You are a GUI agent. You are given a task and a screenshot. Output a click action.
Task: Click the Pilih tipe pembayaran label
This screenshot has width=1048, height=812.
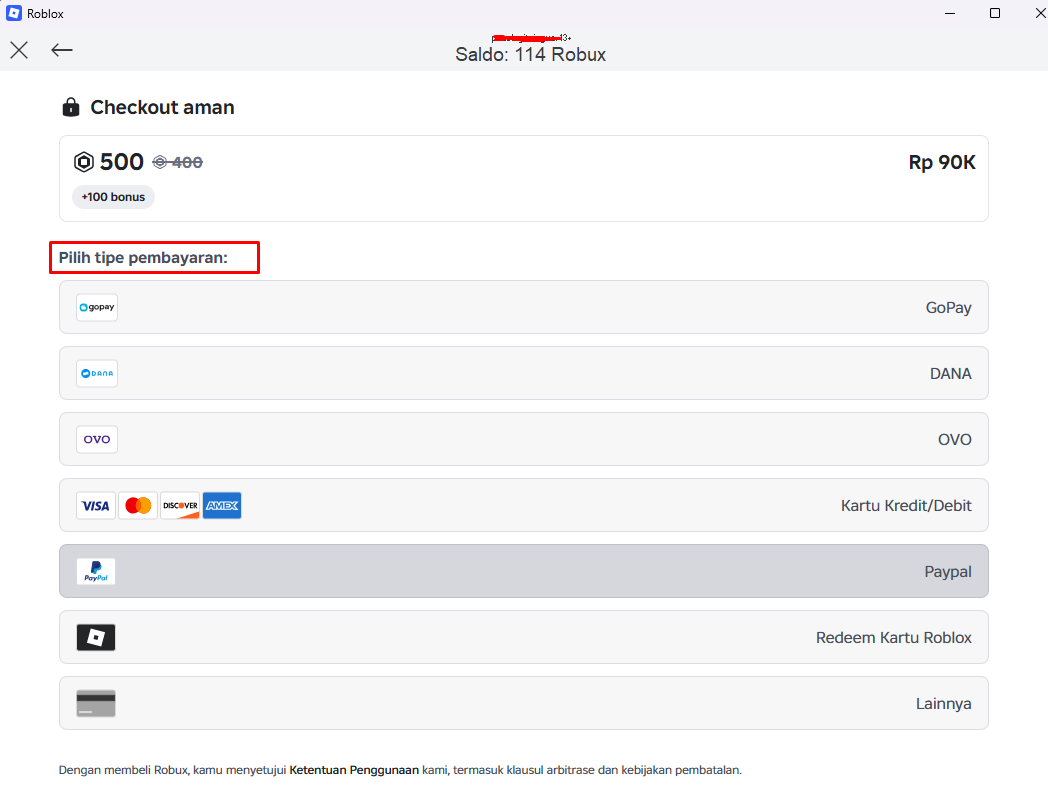143,258
